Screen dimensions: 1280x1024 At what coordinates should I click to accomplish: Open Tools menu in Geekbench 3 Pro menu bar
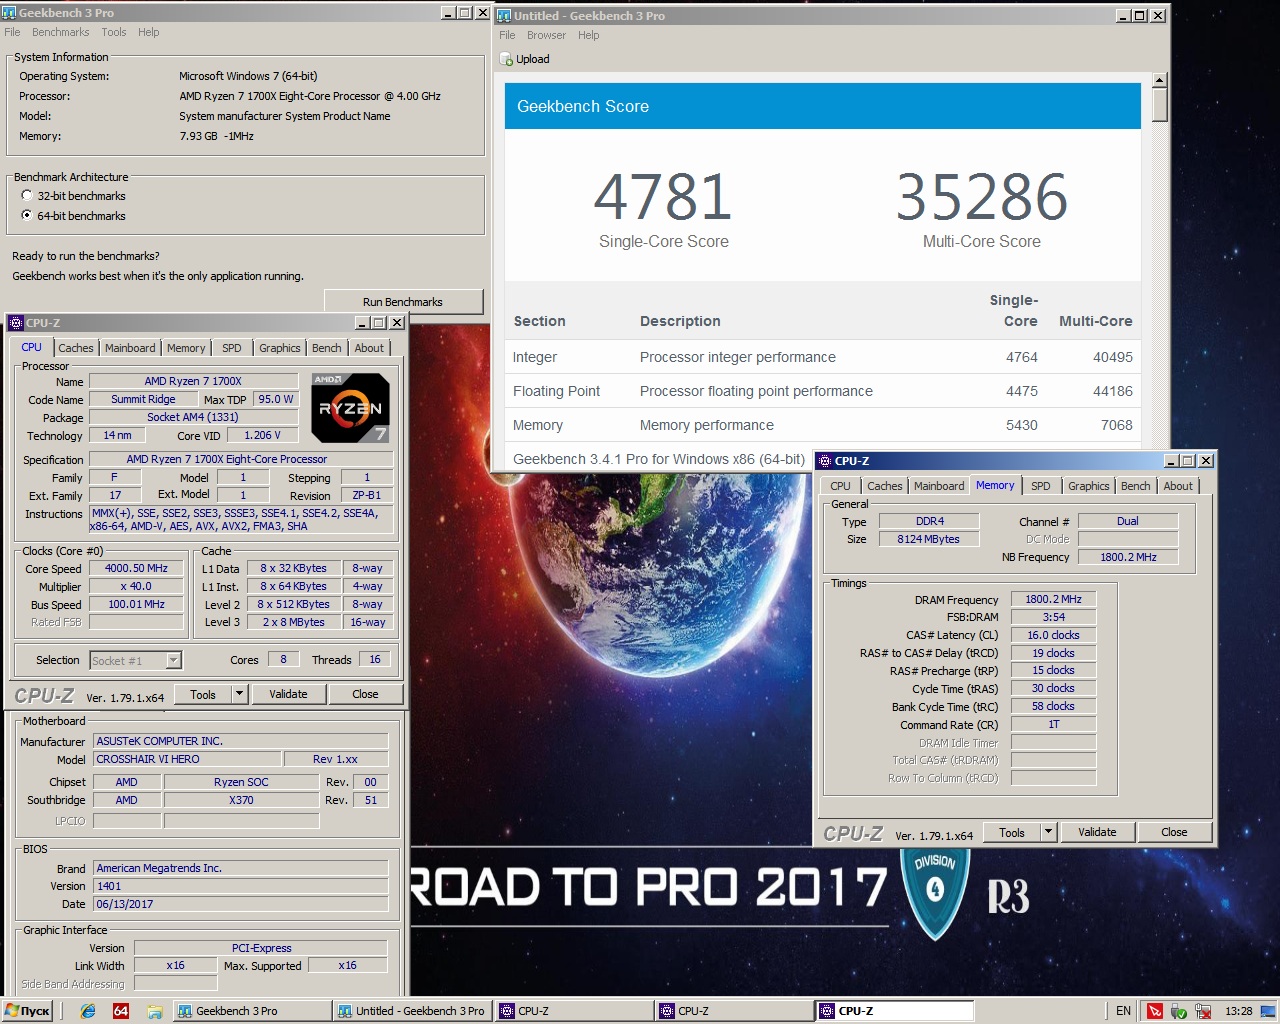[114, 32]
